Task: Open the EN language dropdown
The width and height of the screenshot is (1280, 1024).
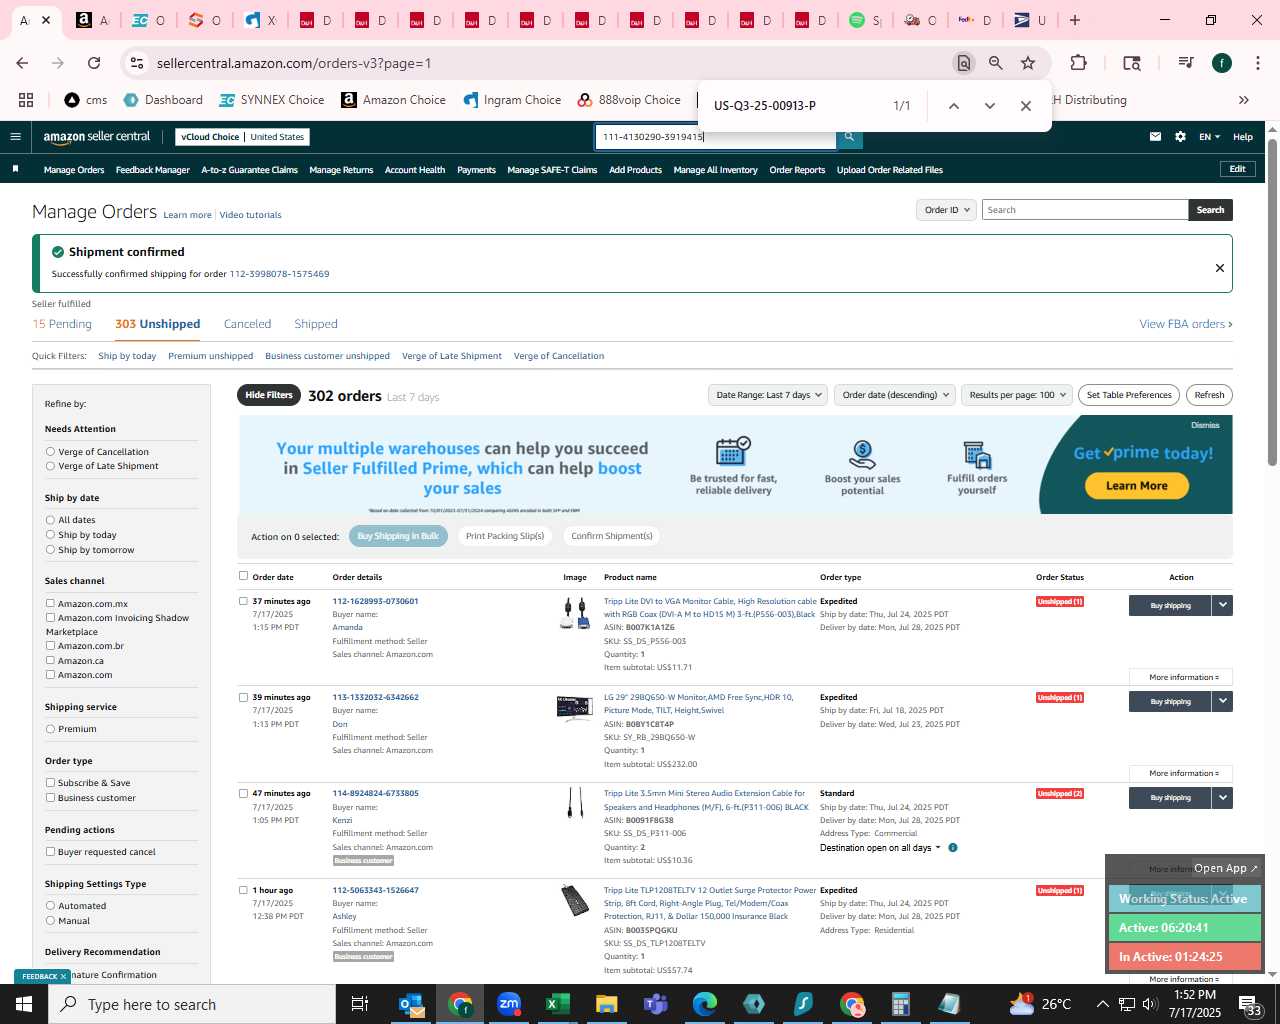Action: coord(1209,137)
